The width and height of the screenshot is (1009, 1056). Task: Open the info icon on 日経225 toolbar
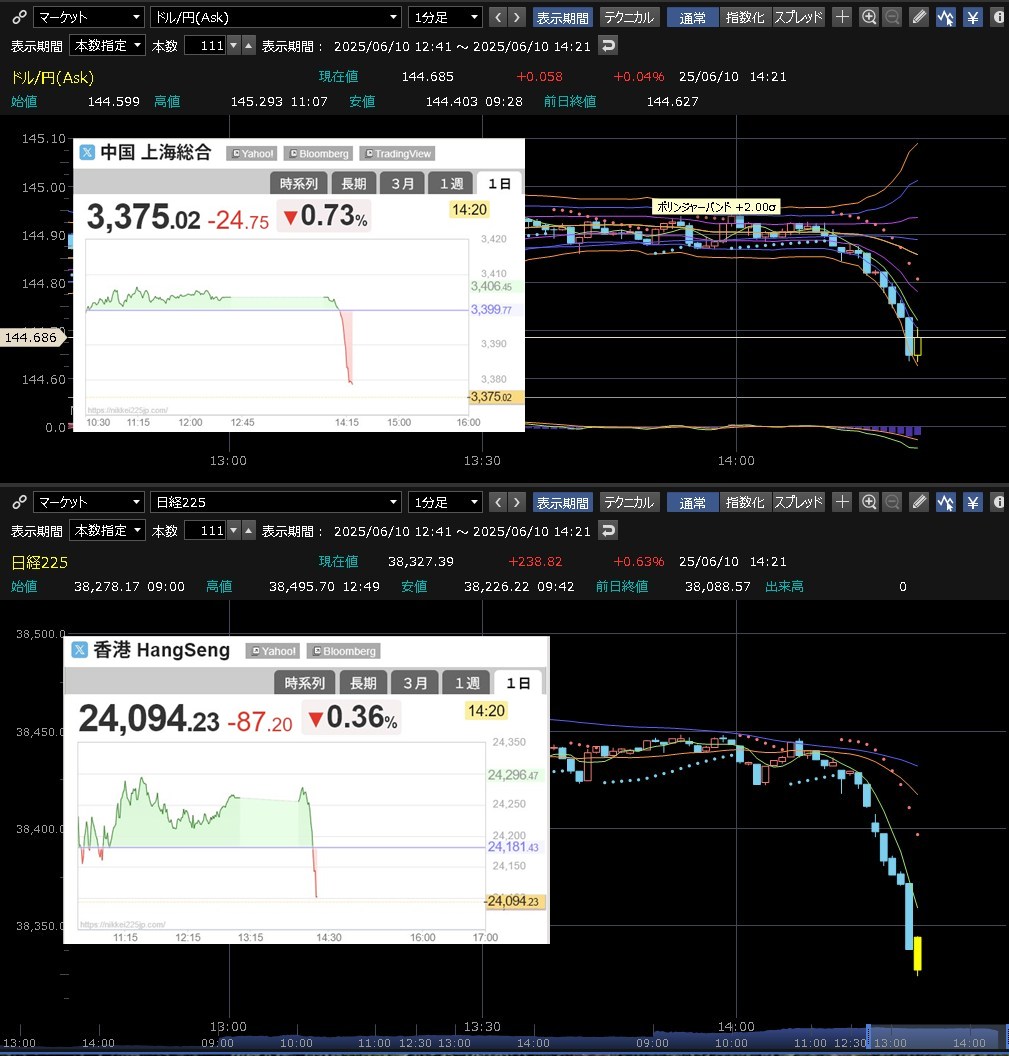998,502
